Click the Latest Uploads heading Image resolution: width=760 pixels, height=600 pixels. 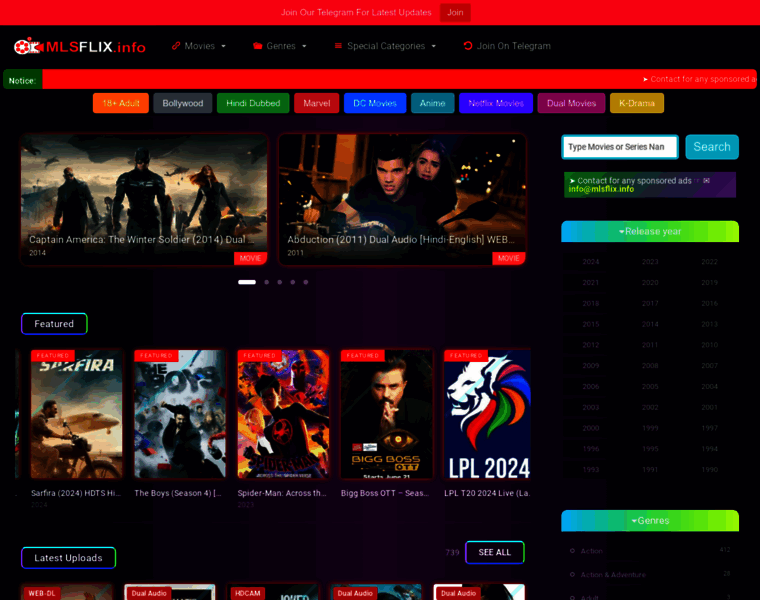point(68,558)
